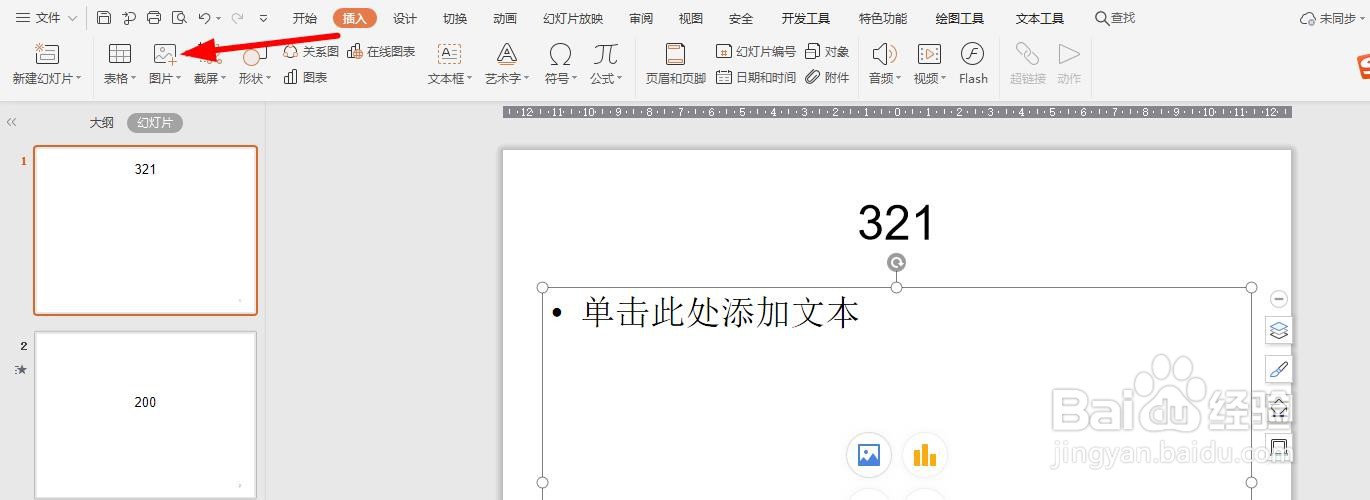
Task: Open the 特色功能 ribbon tab
Action: [883, 18]
